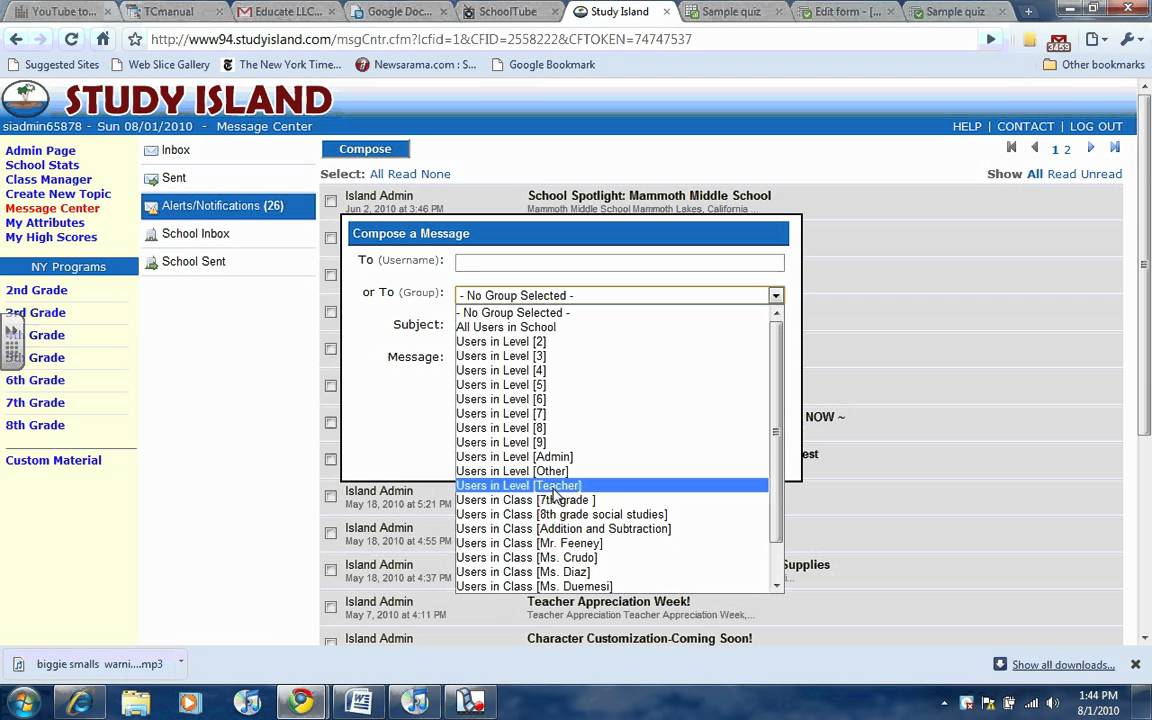Open Windows Start menu
The height and width of the screenshot is (720, 1152).
pos(23,702)
